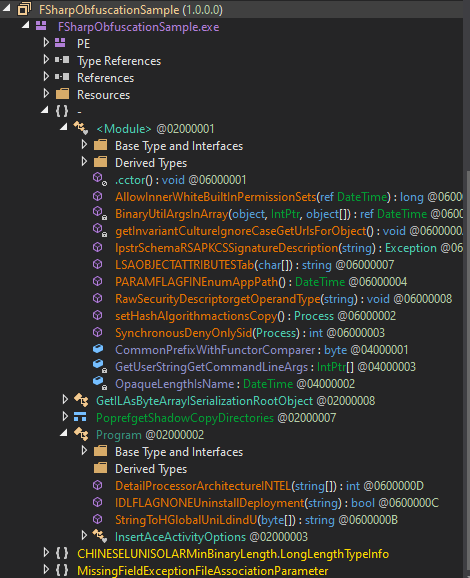Expand Base Type and Interfaces under <Module>

tap(84, 144)
